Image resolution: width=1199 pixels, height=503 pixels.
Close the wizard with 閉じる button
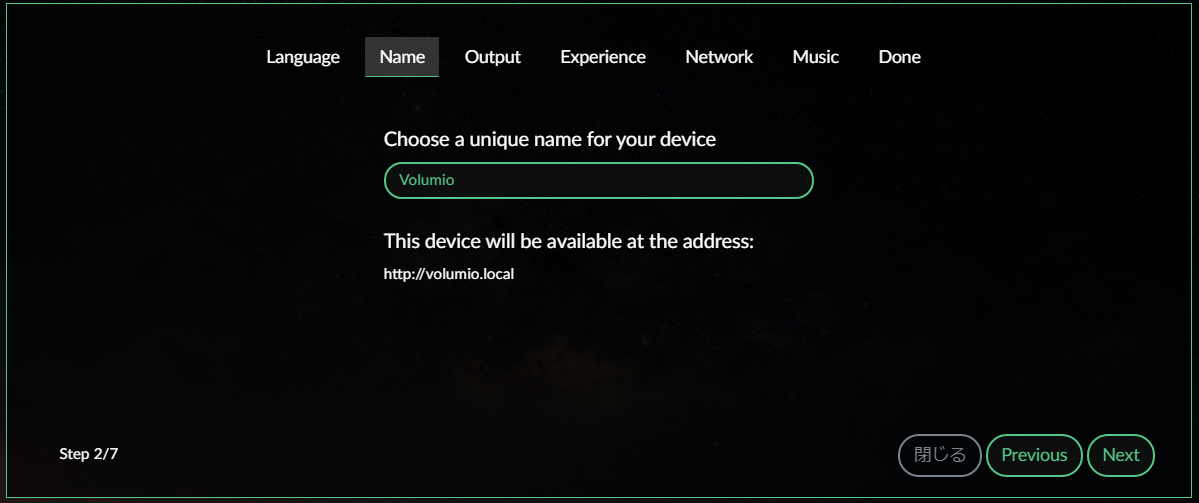[x=940, y=455]
